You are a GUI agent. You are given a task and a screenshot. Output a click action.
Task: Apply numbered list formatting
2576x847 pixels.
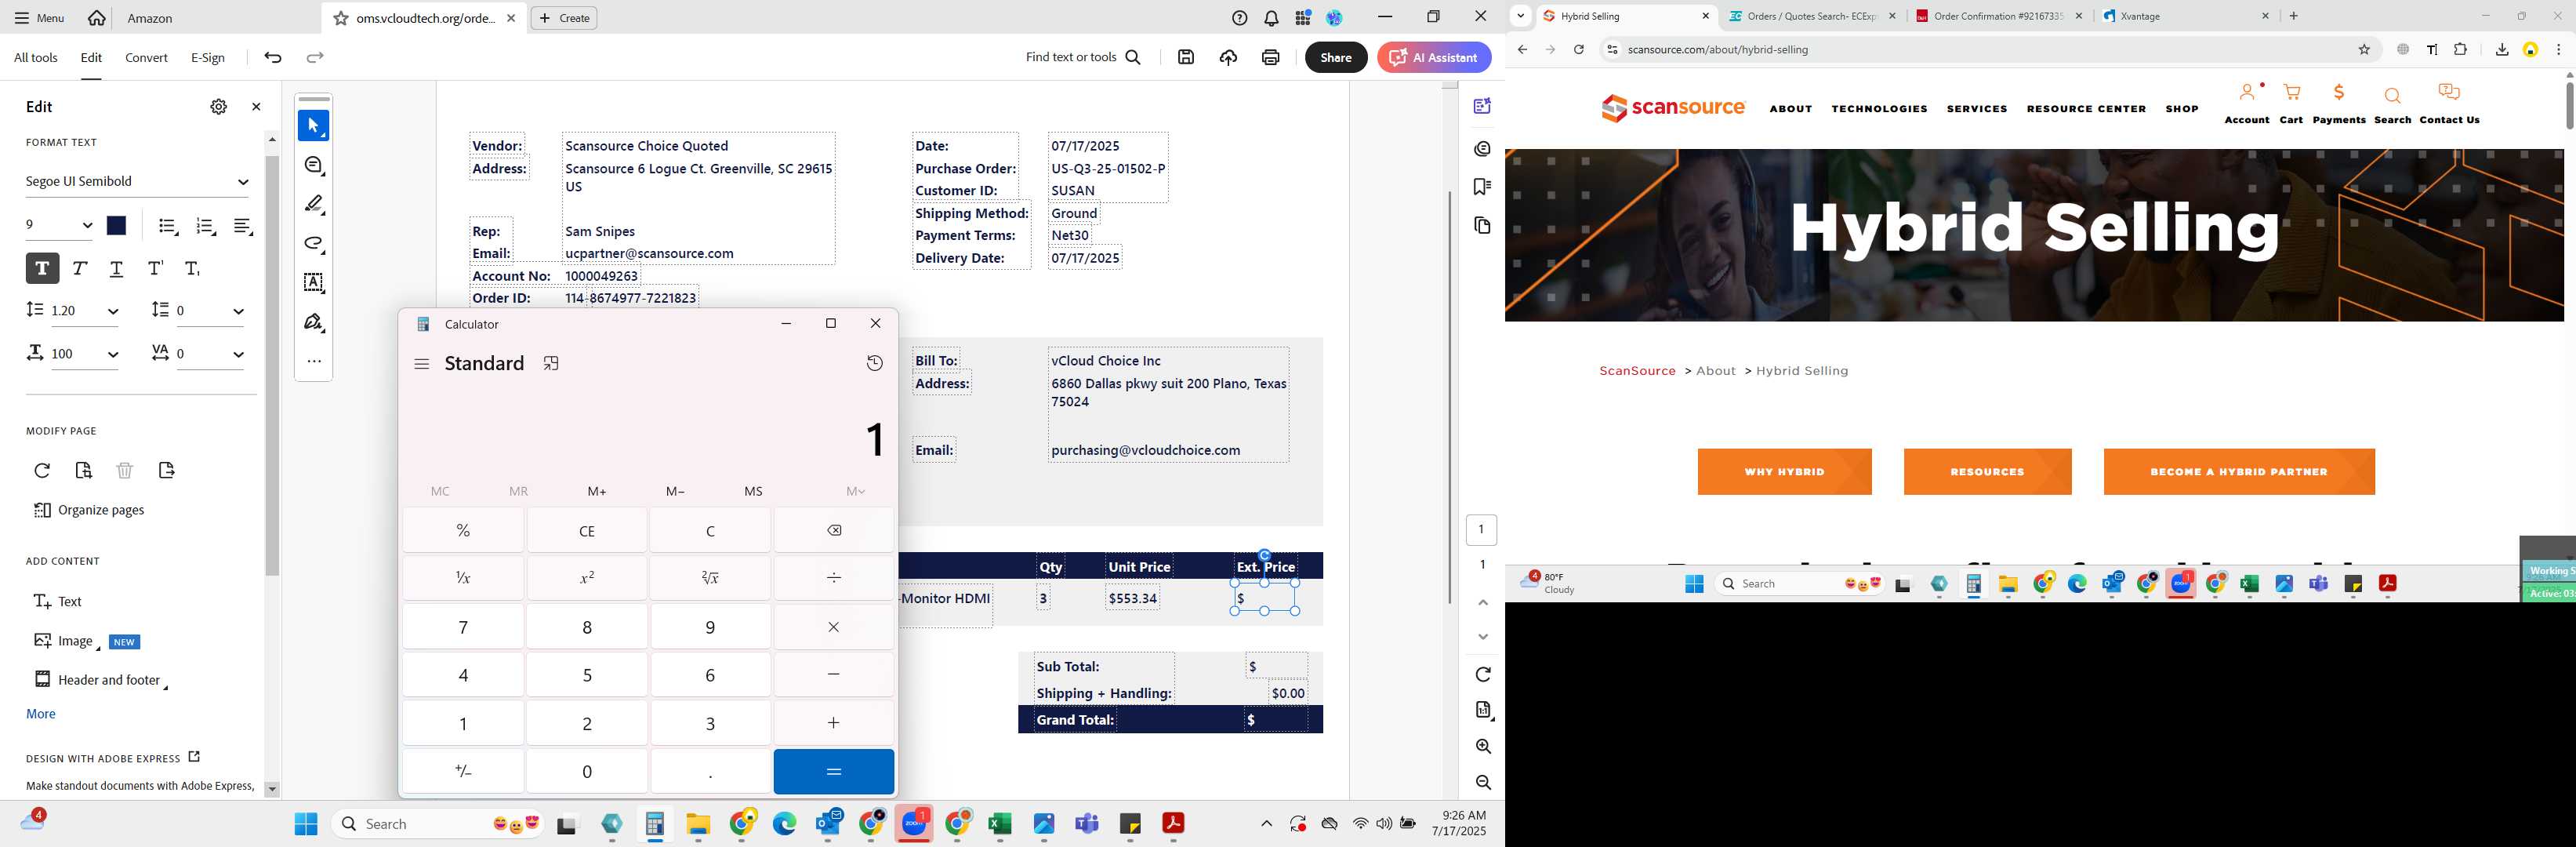point(206,227)
